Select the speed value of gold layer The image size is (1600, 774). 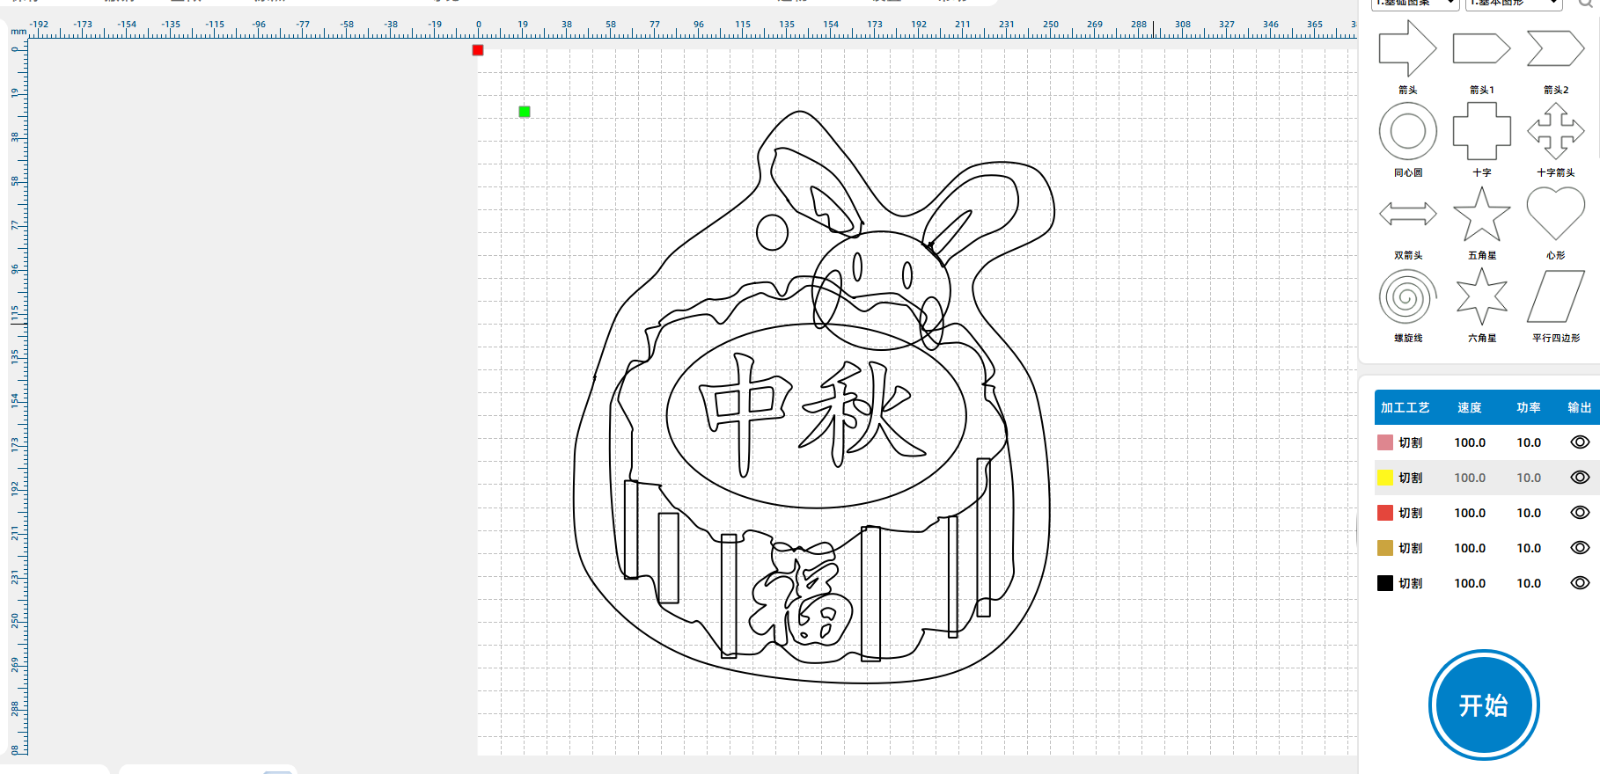pos(1469,548)
